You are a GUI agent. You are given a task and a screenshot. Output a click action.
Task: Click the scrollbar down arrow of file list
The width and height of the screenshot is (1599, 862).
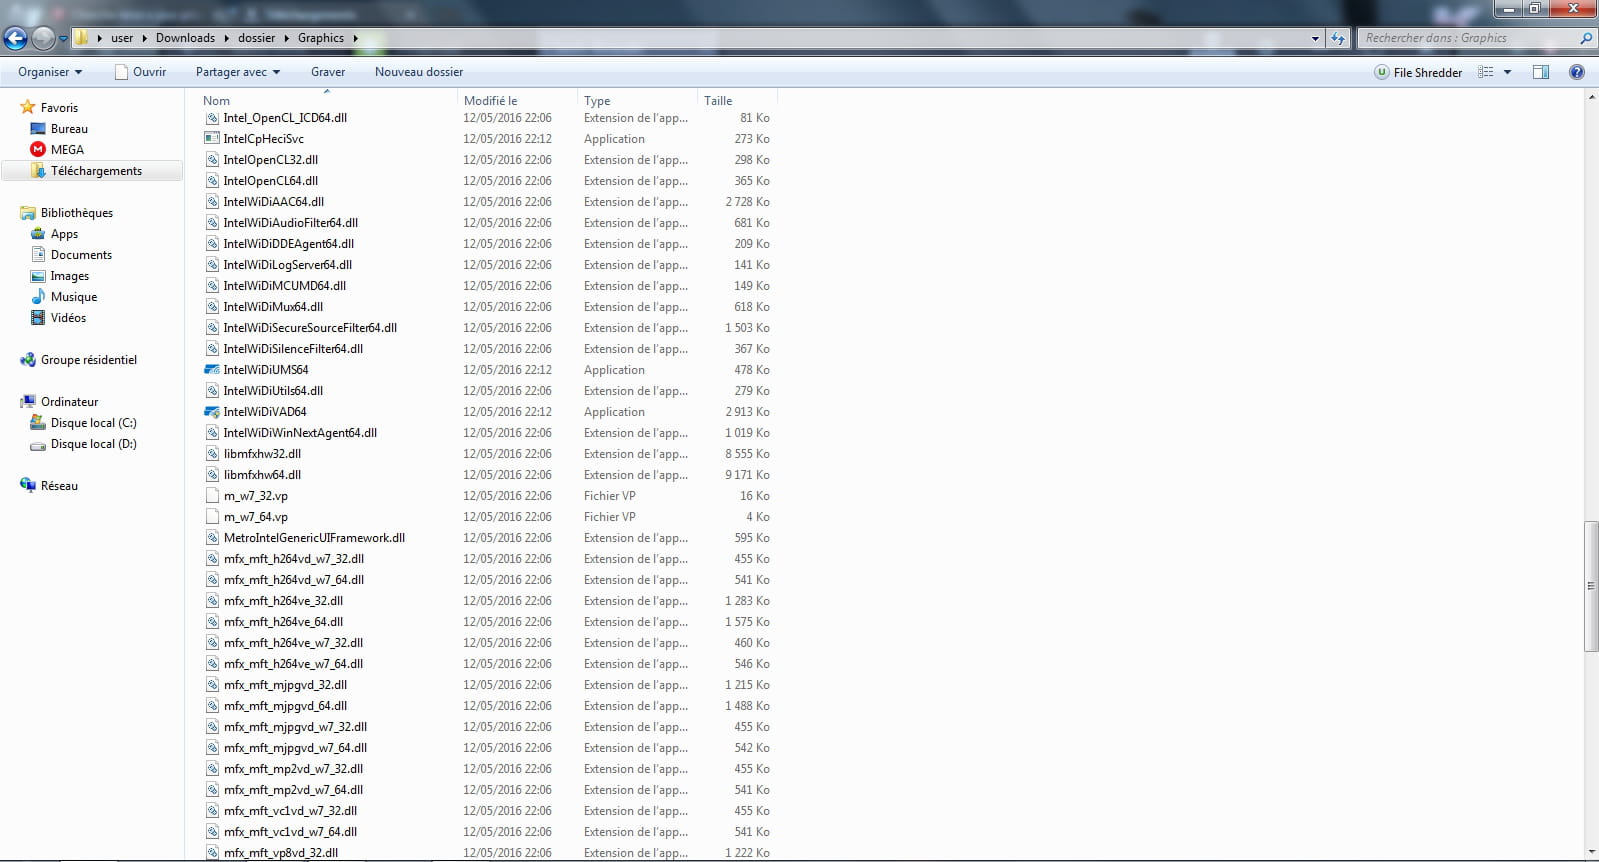(x=1591, y=853)
